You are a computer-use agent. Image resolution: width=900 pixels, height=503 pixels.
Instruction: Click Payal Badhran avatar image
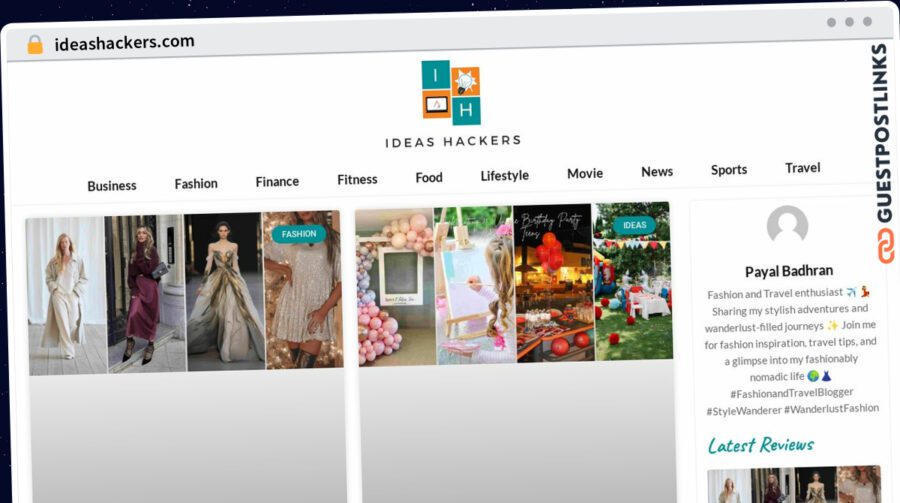tap(787, 225)
